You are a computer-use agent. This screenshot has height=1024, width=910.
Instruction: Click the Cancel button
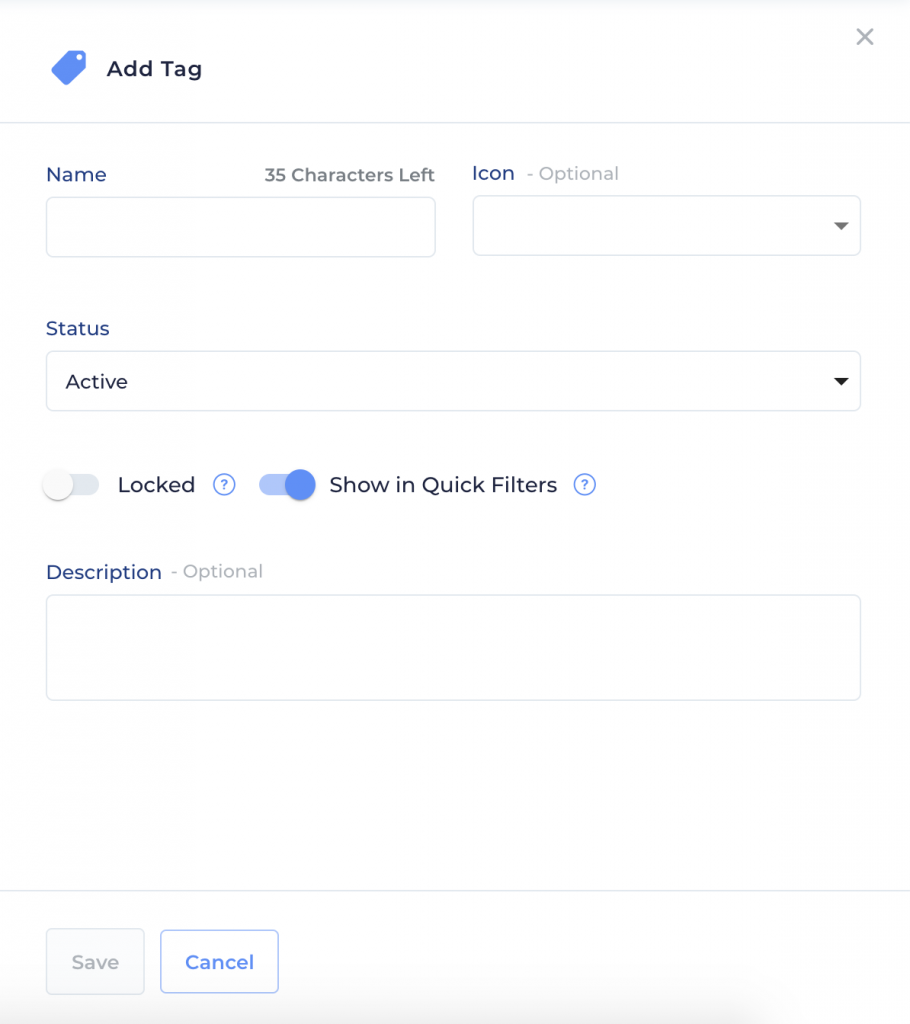point(219,961)
